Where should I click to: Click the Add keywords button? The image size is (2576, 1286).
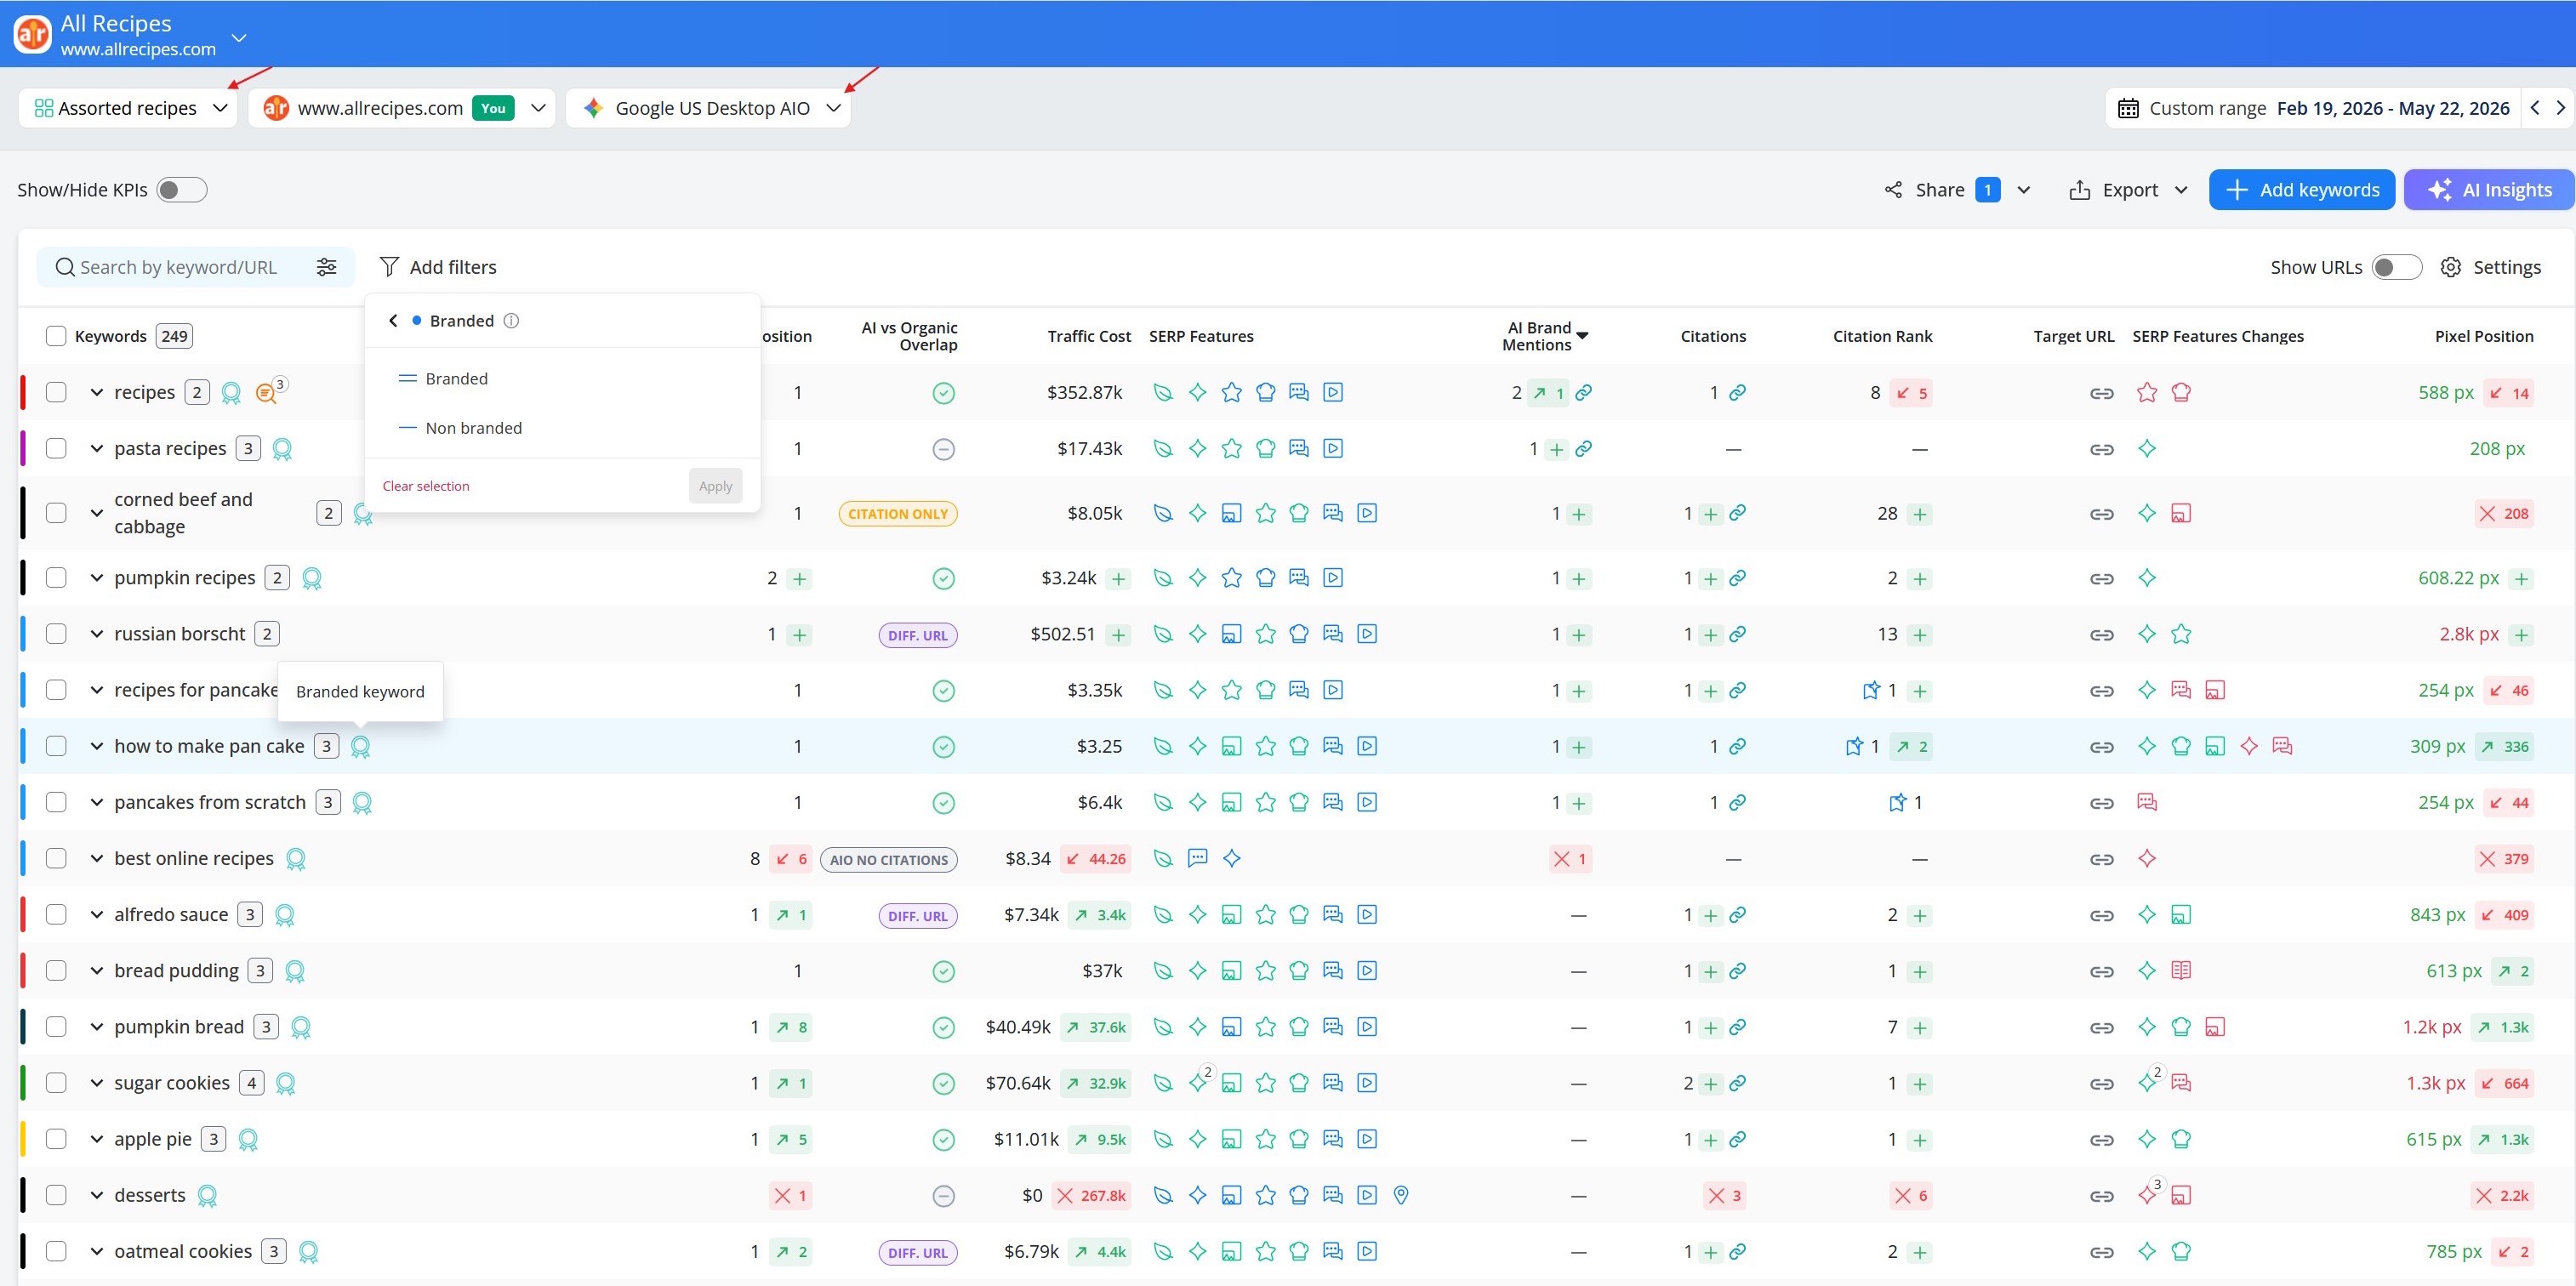click(x=2302, y=190)
